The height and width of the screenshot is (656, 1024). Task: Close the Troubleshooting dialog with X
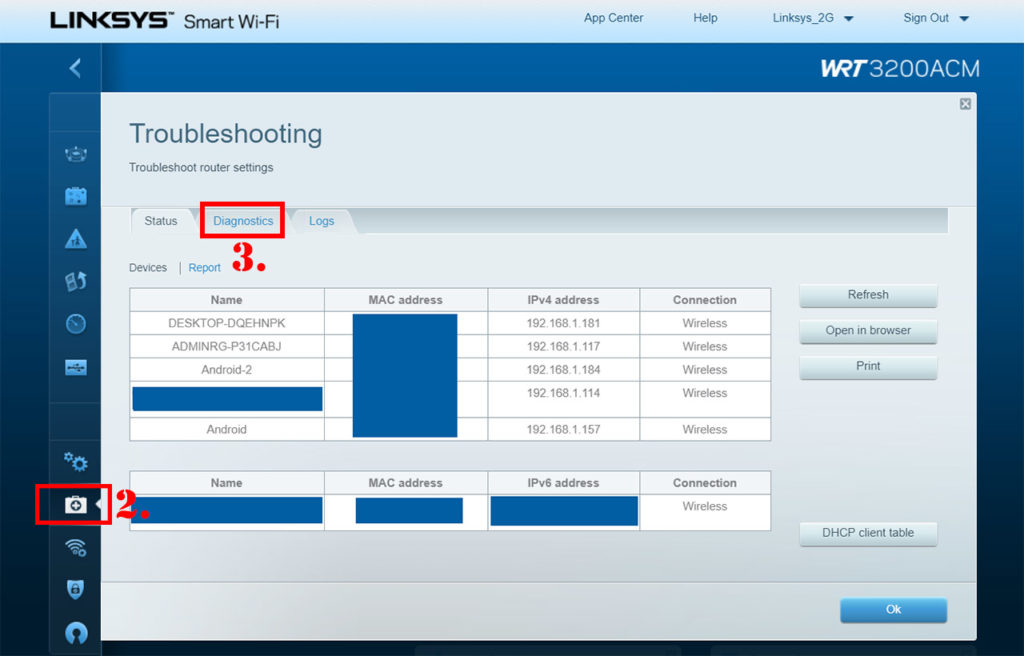tap(965, 104)
